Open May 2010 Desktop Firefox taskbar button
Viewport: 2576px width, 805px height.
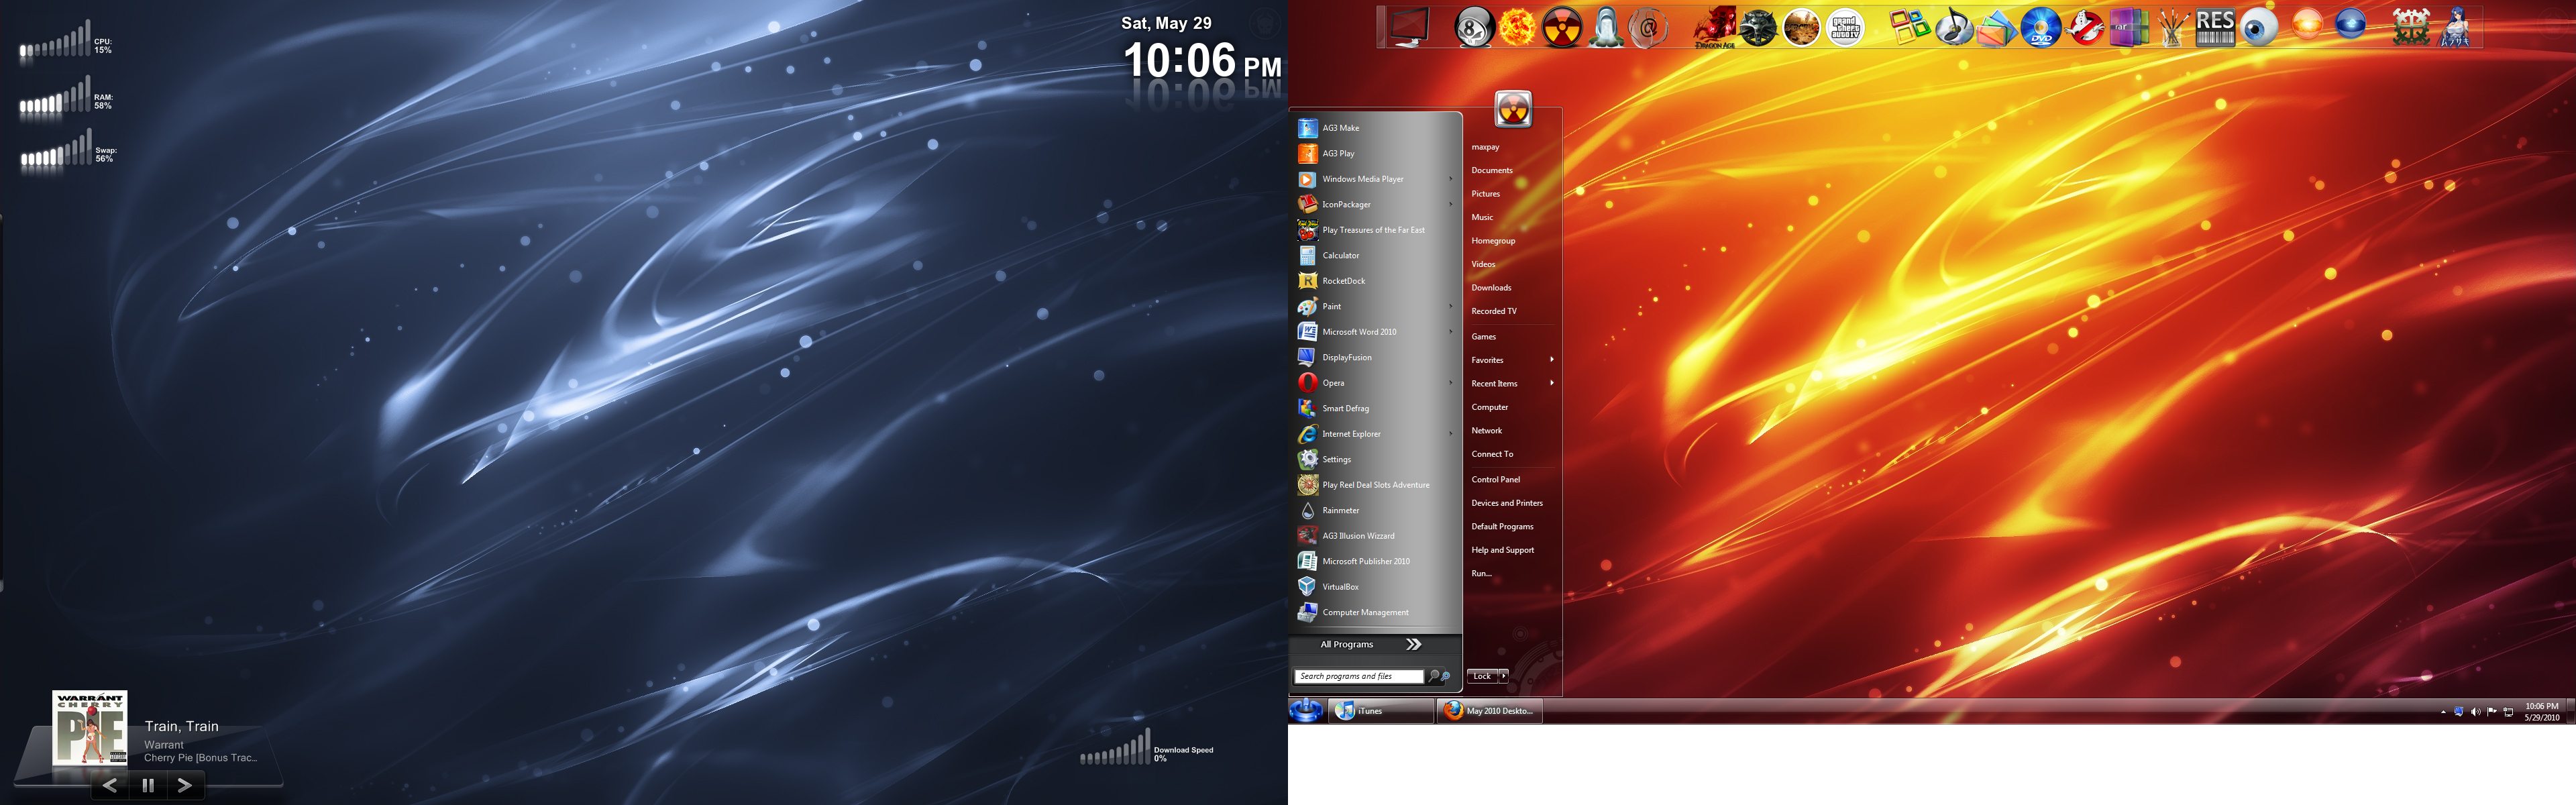[1490, 711]
